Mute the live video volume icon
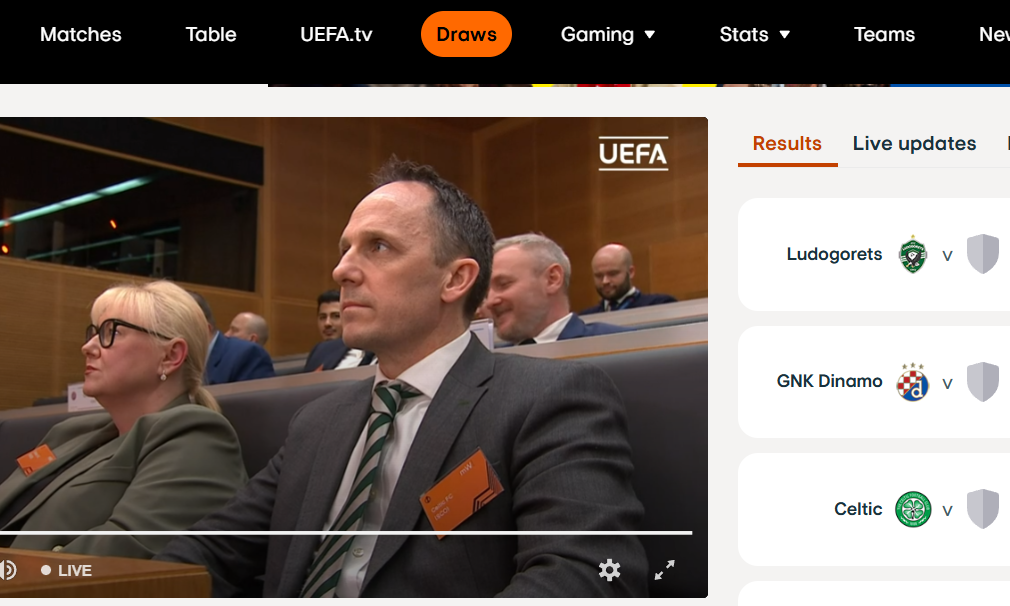The height and width of the screenshot is (606, 1010). 8,570
